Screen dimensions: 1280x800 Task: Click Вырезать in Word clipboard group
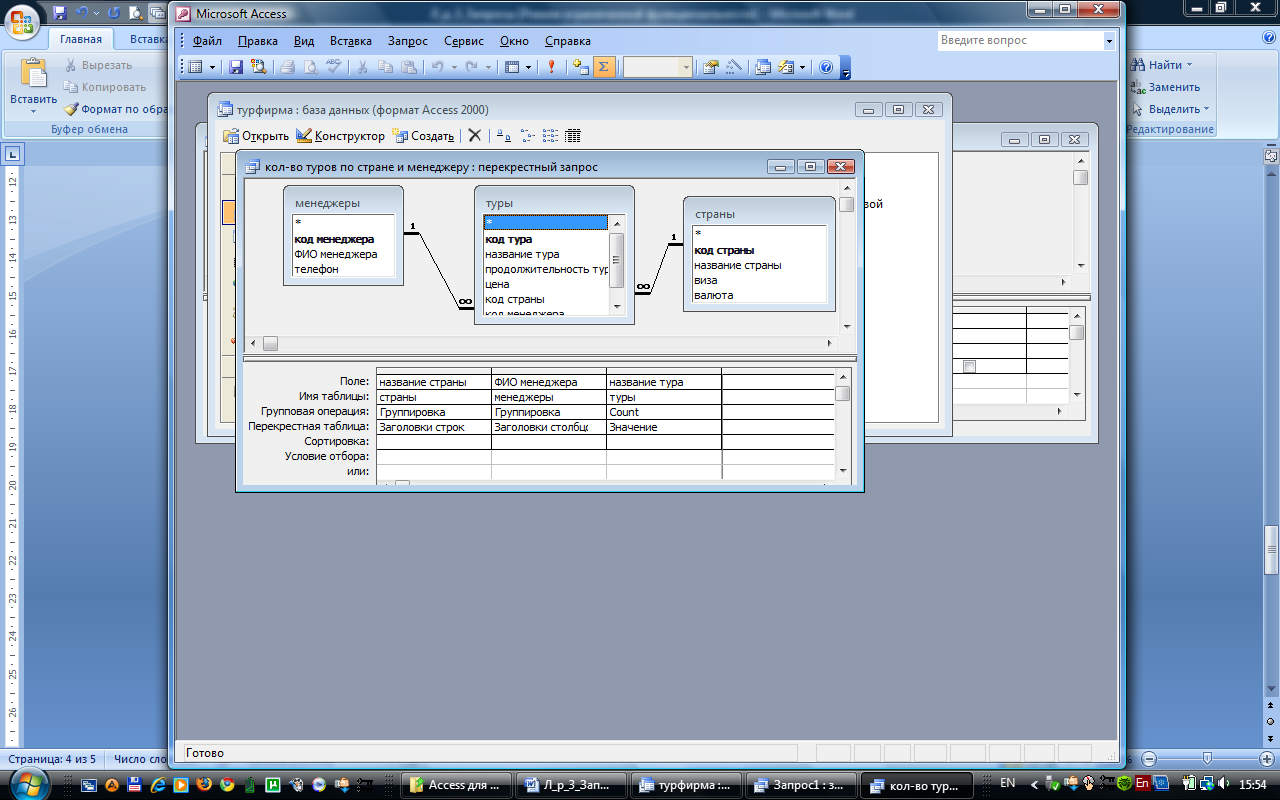point(98,65)
